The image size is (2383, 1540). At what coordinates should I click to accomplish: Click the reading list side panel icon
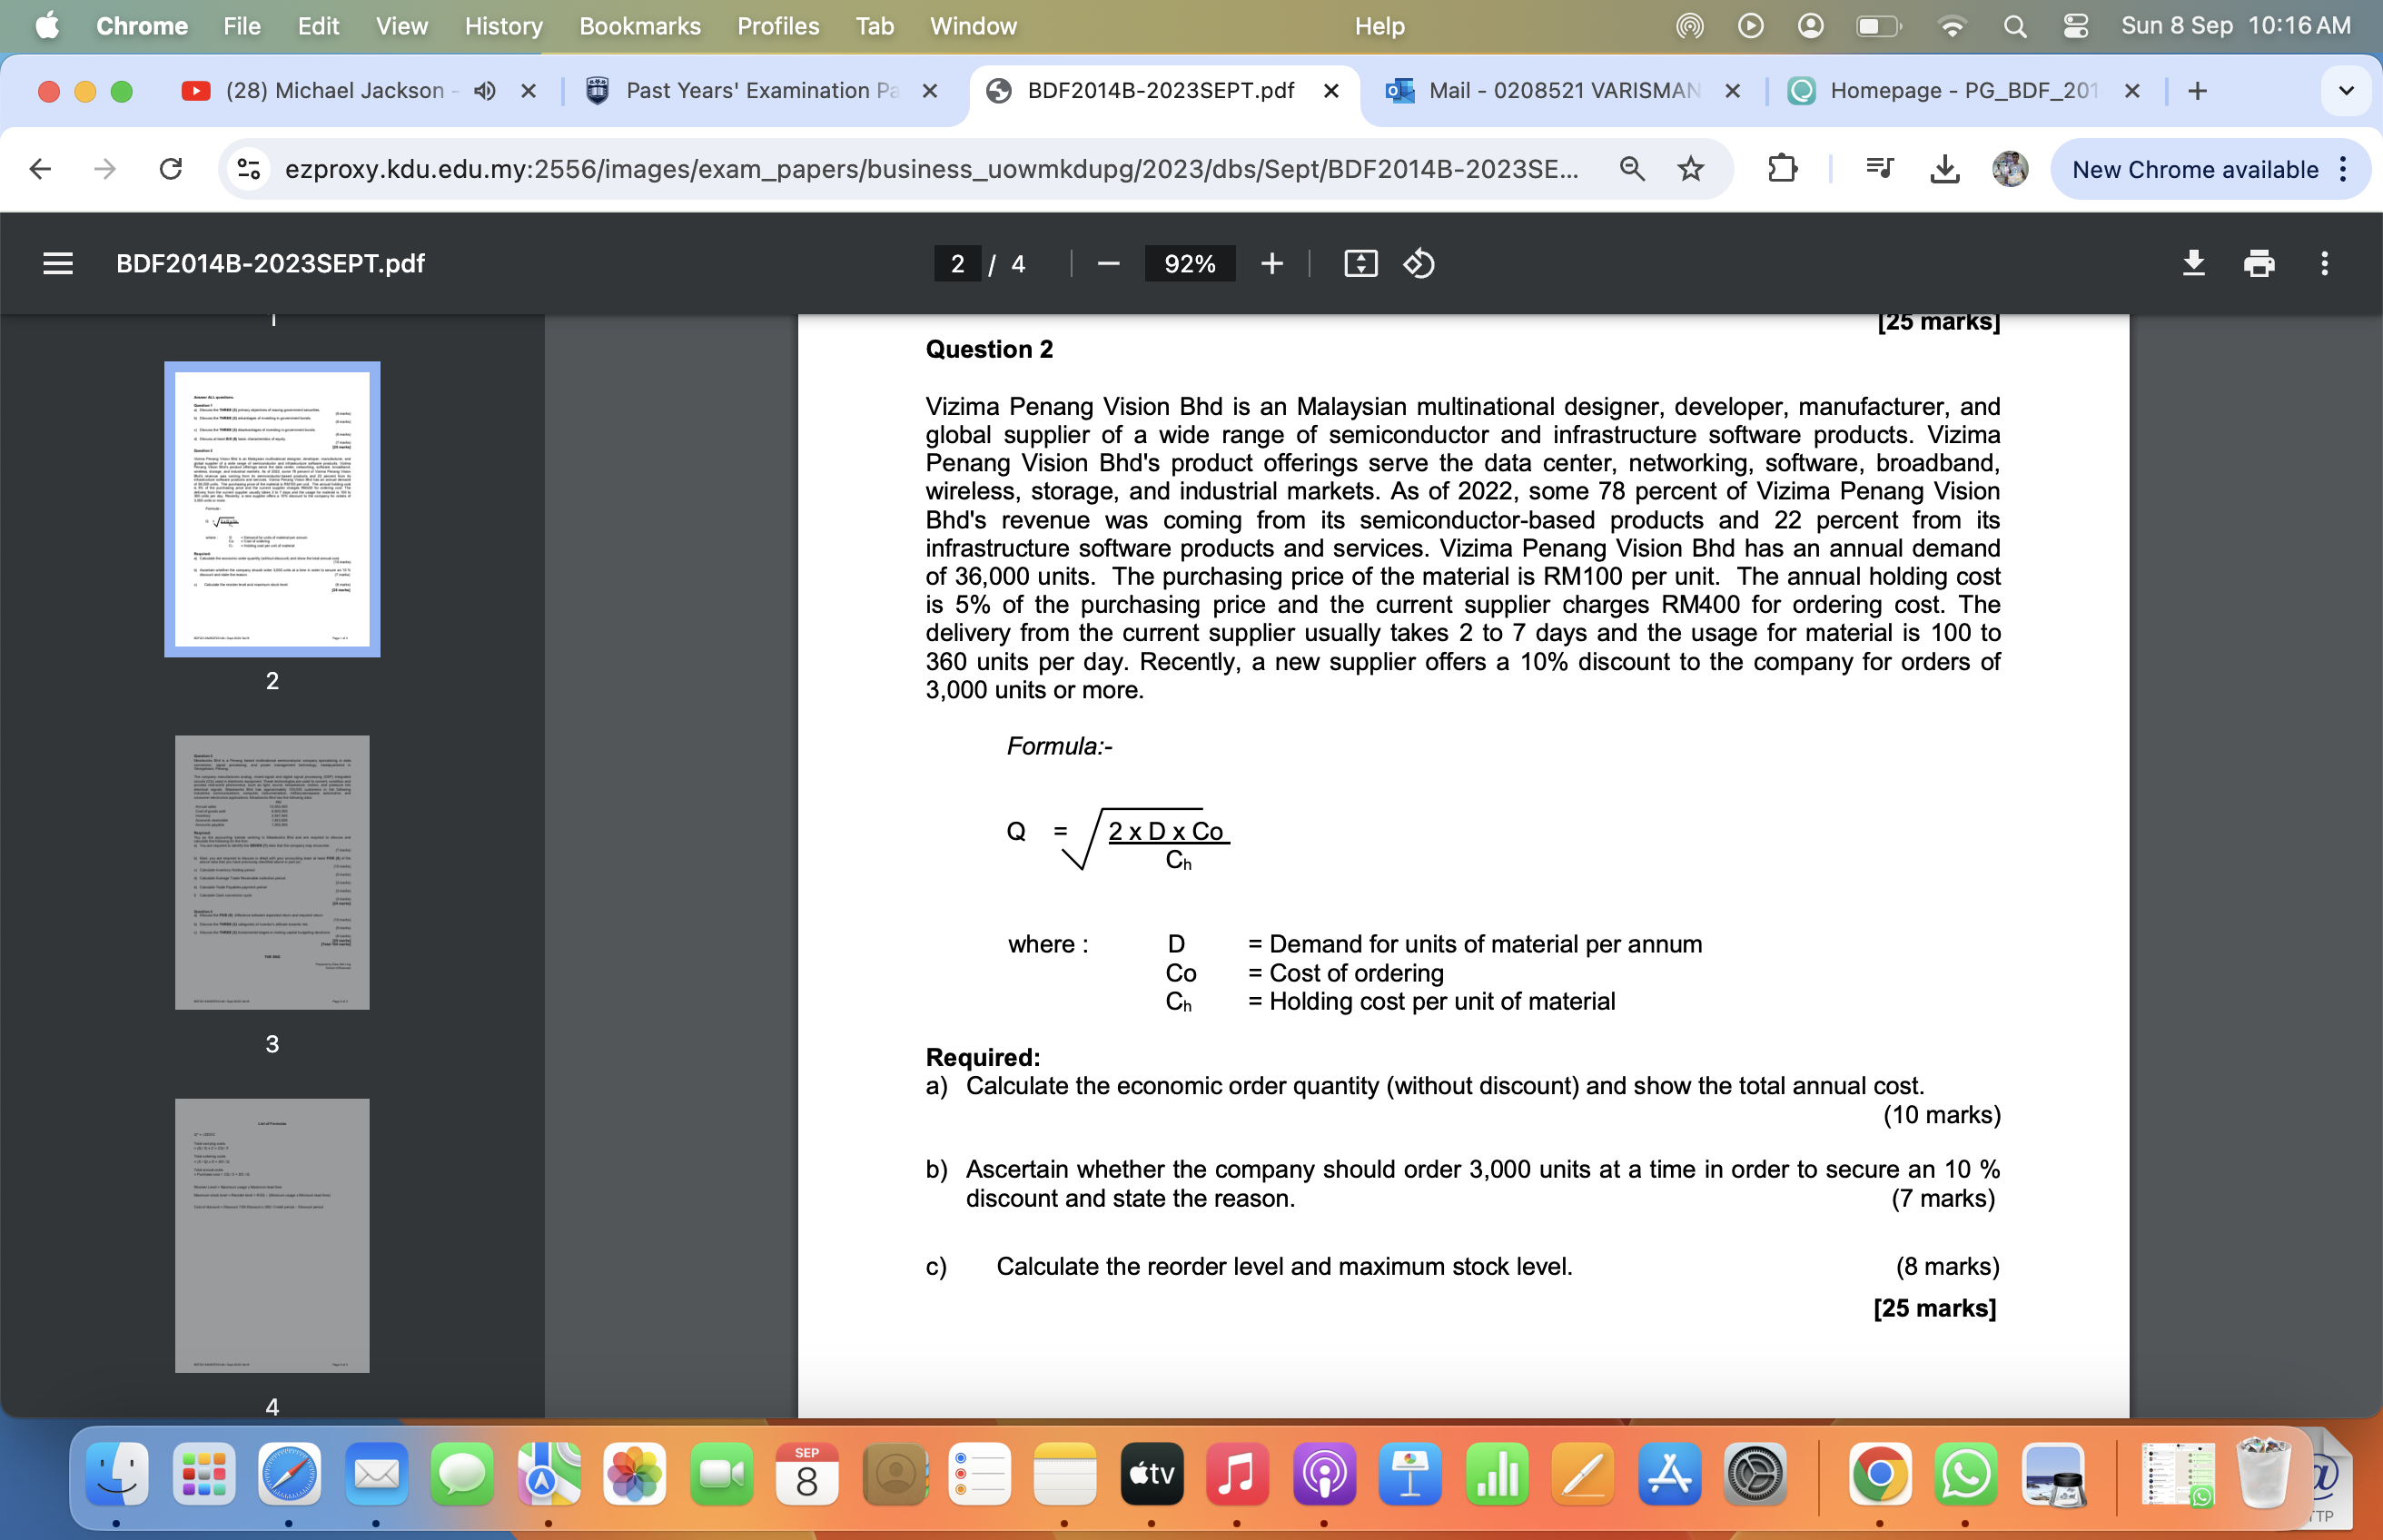(1878, 168)
